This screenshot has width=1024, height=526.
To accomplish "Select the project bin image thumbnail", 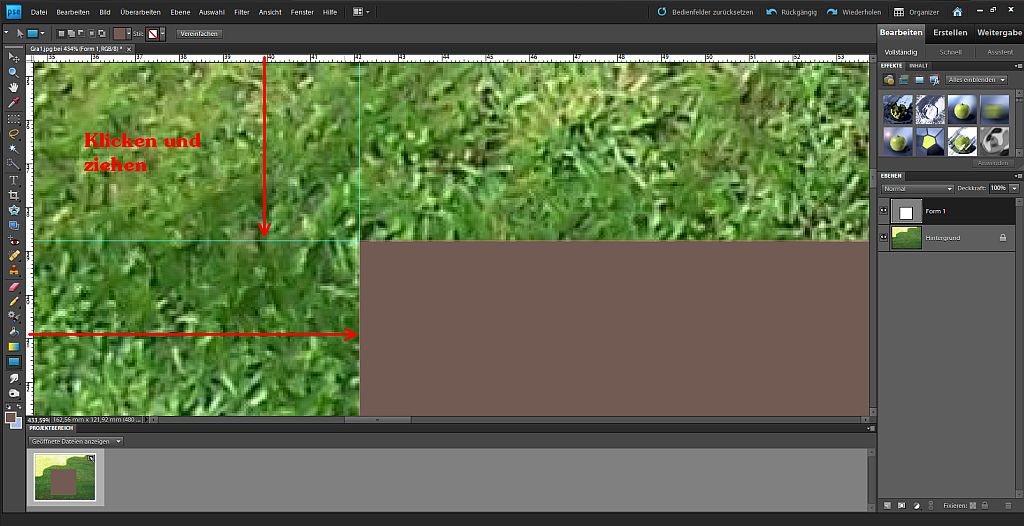I will point(65,477).
